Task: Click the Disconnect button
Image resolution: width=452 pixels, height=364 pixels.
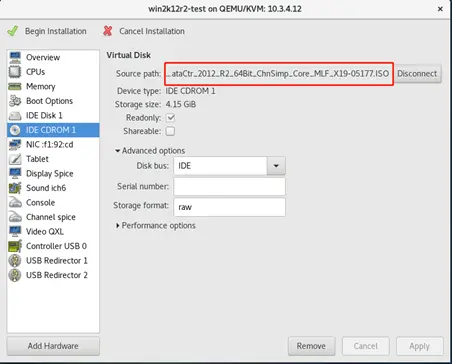Action: point(417,74)
